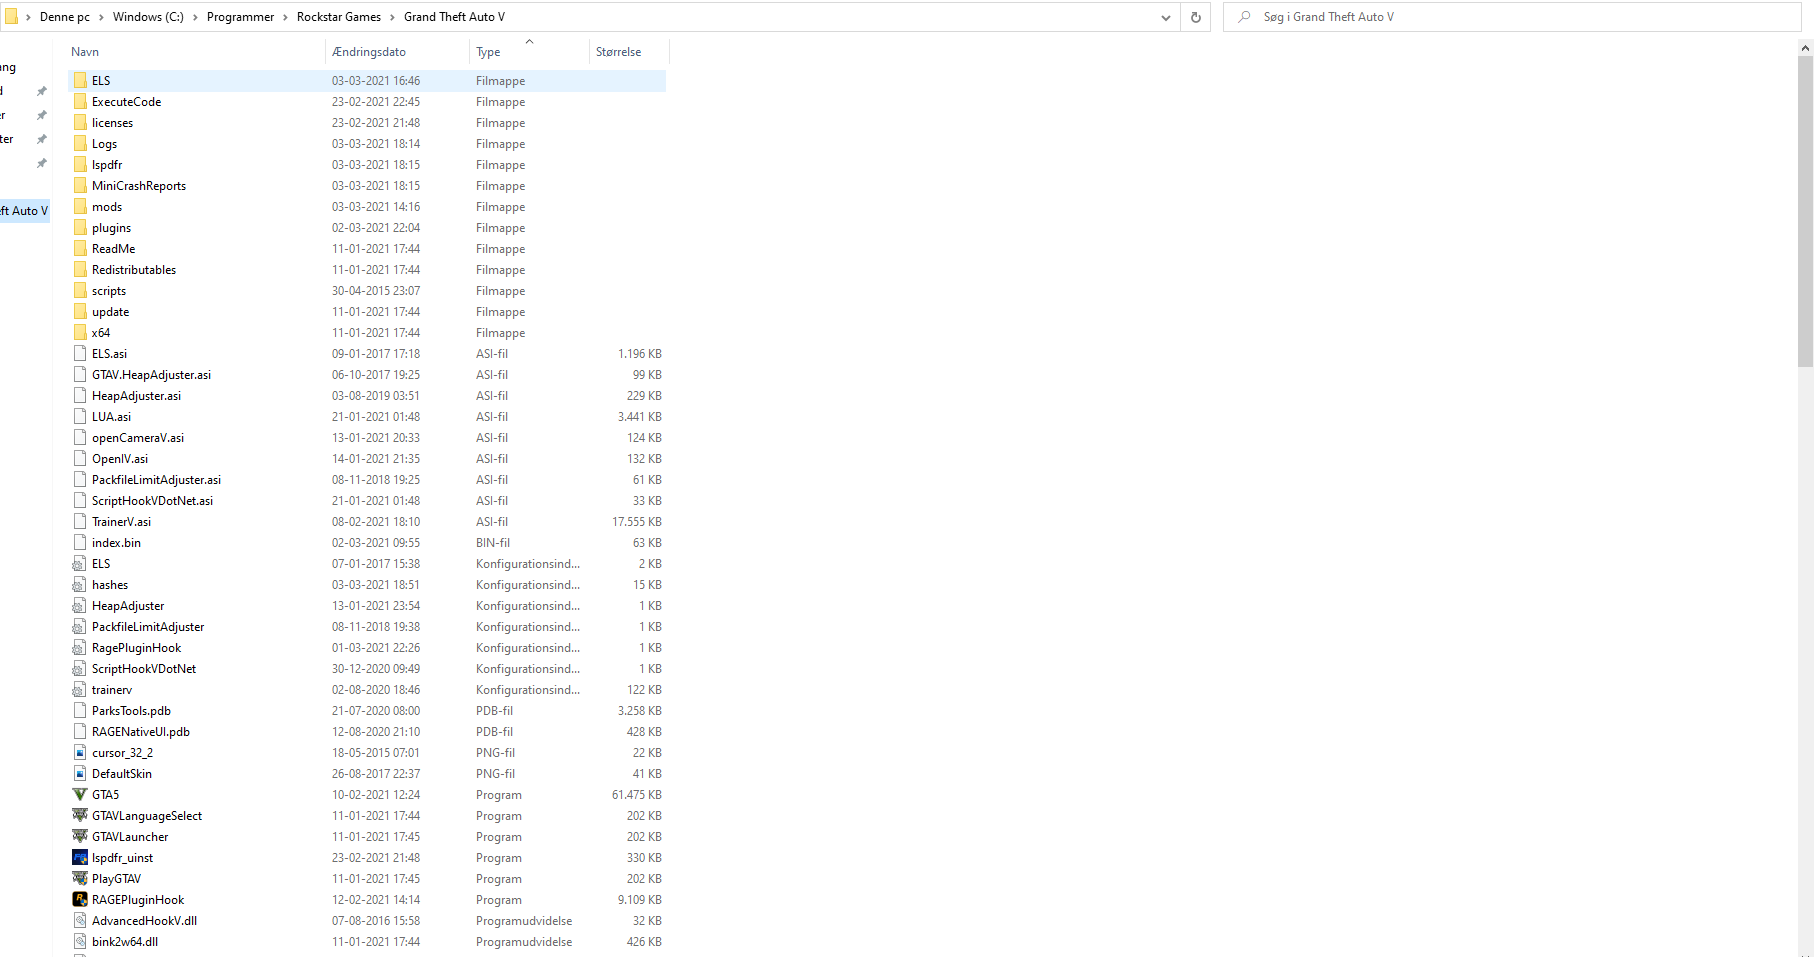Screen dimensions: 1814x957
Task: Select the PackfileLimitAdjuster.asi file name
Action: pyautogui.click(x=157, y=480)
